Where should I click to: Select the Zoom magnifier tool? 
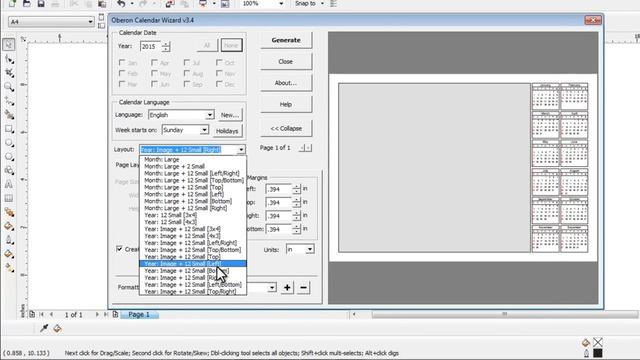pos(9,87)
